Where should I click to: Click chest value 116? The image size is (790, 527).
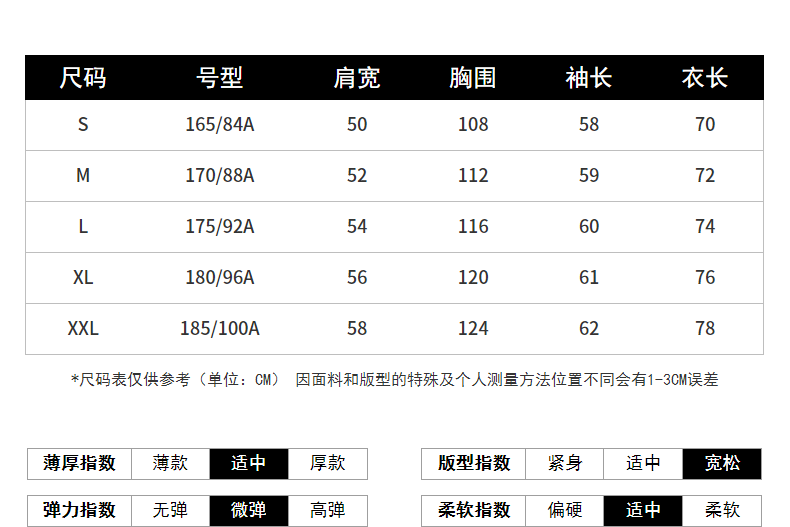point(473,226)
